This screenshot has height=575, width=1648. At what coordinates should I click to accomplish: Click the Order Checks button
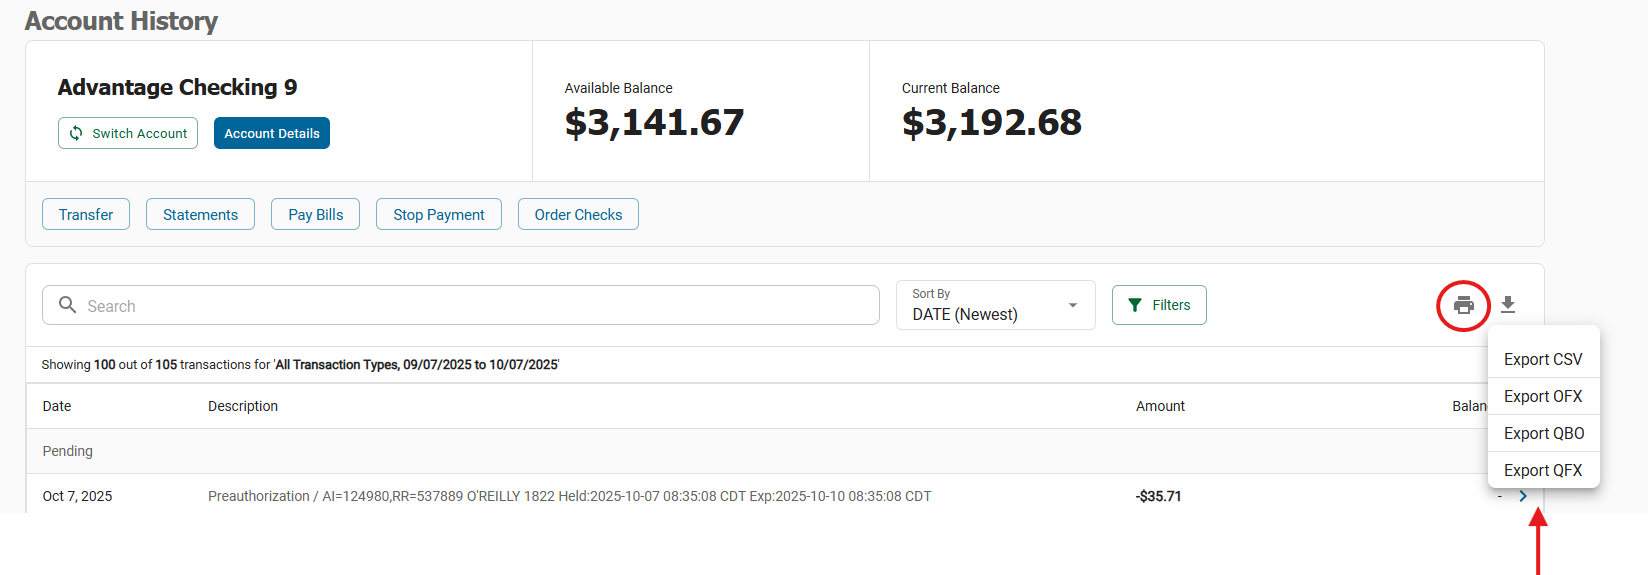click(x=578, y=214)
